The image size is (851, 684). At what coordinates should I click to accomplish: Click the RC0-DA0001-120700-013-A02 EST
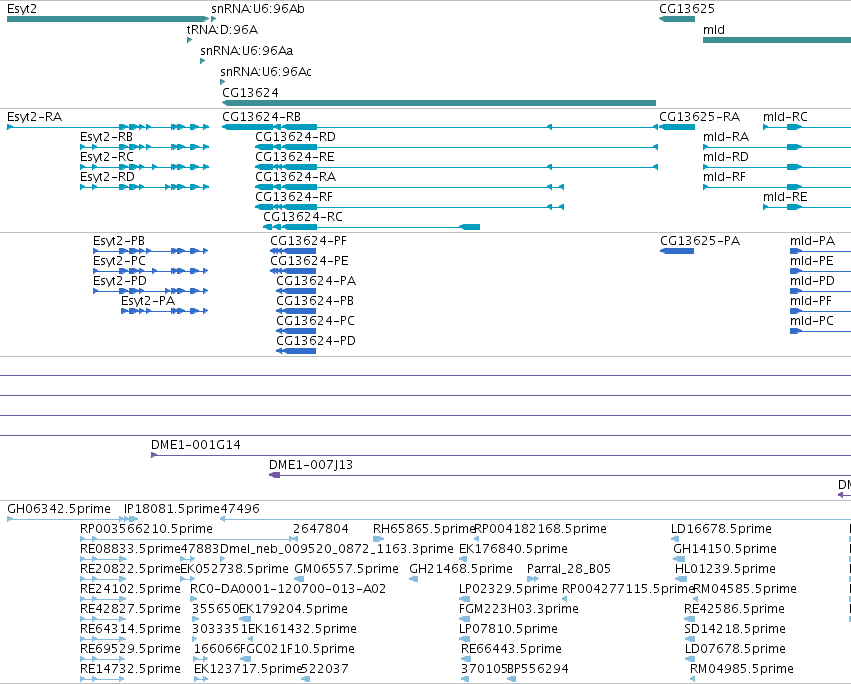coord(194,599)
